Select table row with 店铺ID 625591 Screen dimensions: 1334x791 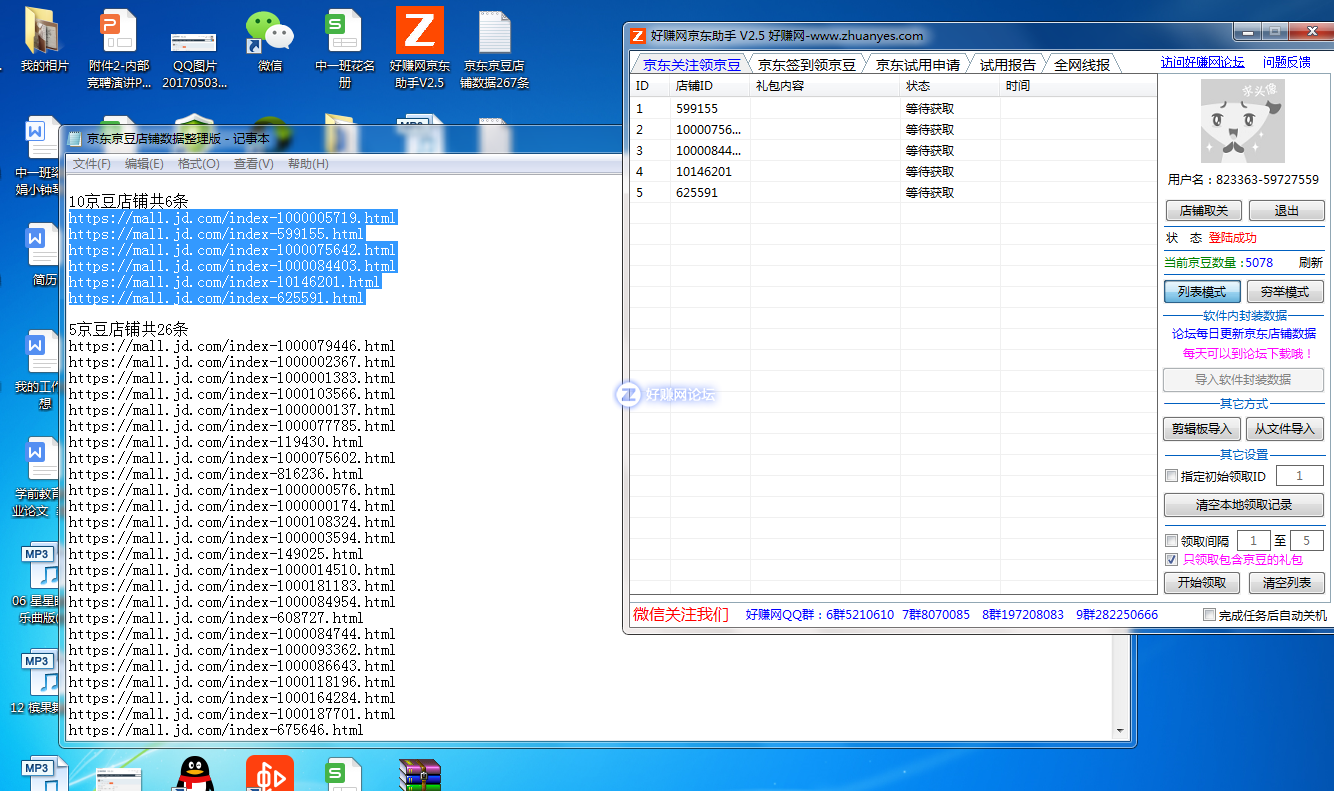tap(893, 192)
